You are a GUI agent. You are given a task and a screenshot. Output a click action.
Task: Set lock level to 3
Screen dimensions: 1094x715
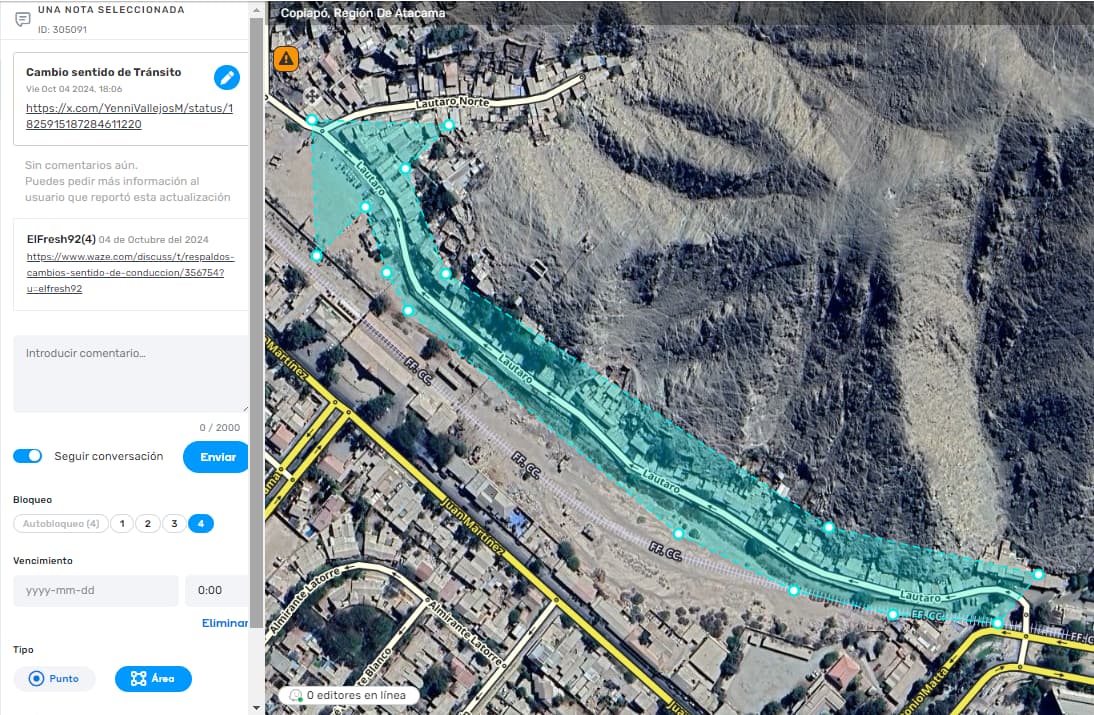click(x=174, y=524)
